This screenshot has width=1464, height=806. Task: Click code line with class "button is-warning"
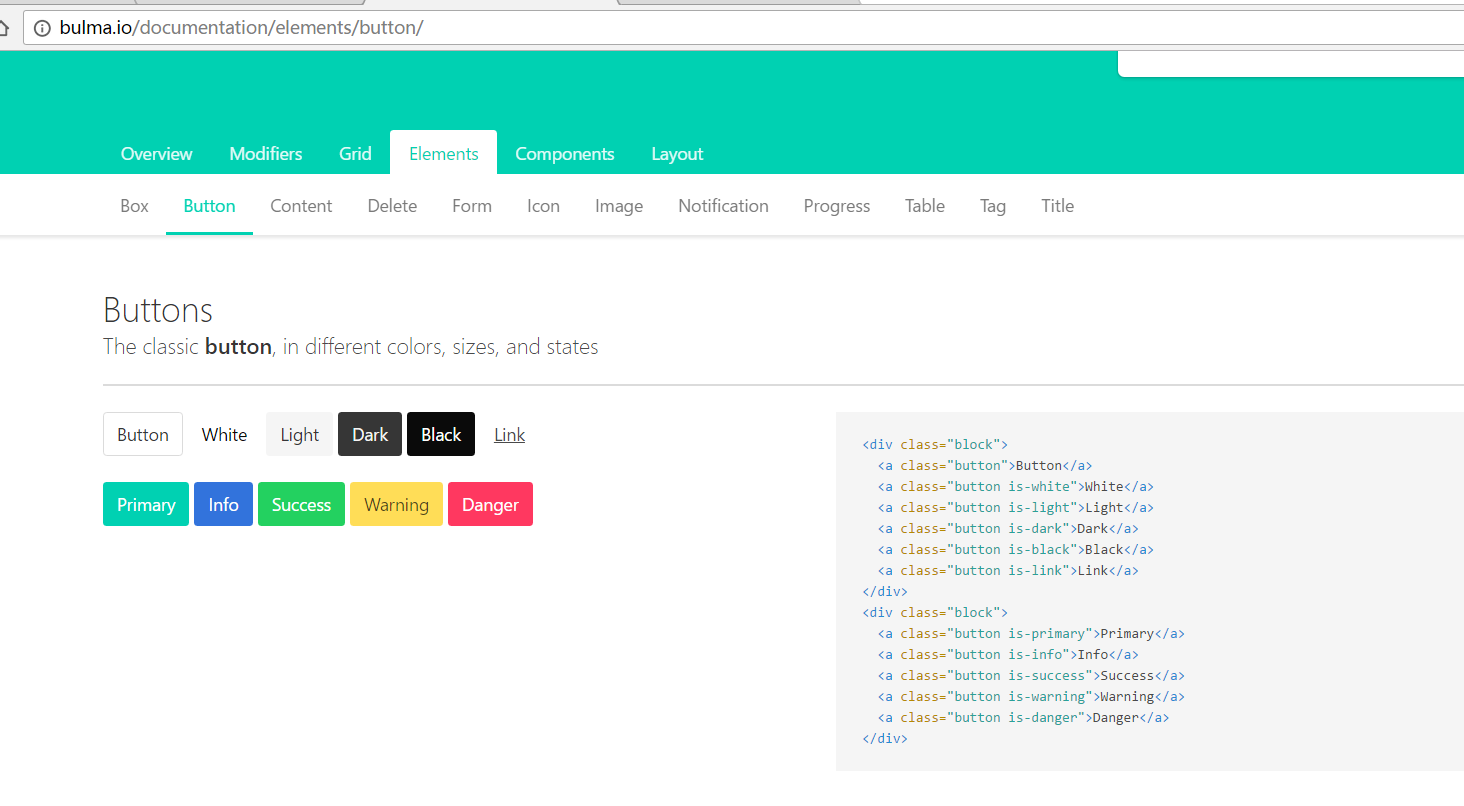[1031, 696]
